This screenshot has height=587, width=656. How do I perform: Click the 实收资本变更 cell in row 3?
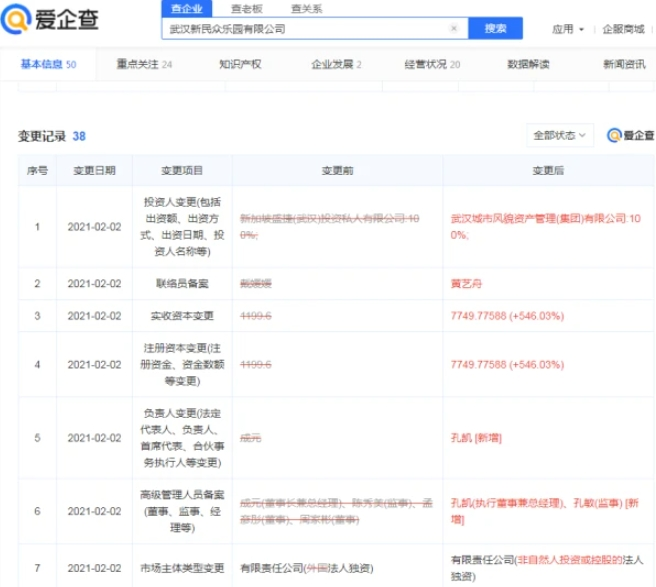(182, 315)
